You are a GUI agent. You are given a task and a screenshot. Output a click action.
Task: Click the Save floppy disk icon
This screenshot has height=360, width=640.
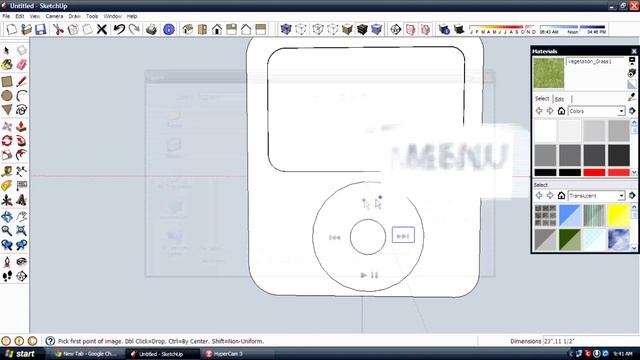(x=40, y=29)
